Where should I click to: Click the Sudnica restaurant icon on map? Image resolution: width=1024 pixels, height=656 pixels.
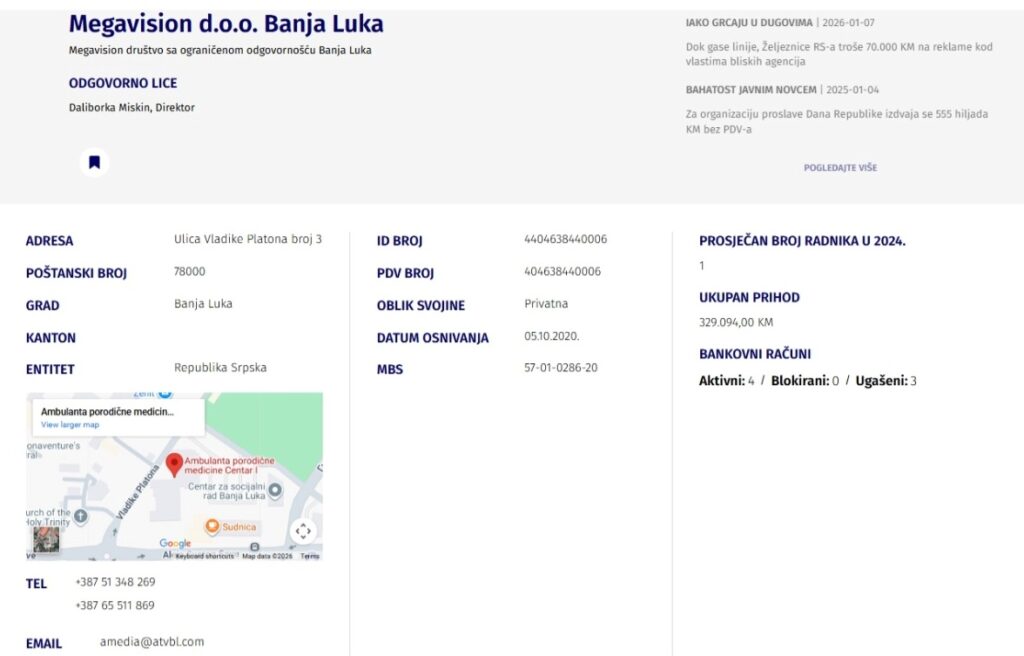point(212,526)
